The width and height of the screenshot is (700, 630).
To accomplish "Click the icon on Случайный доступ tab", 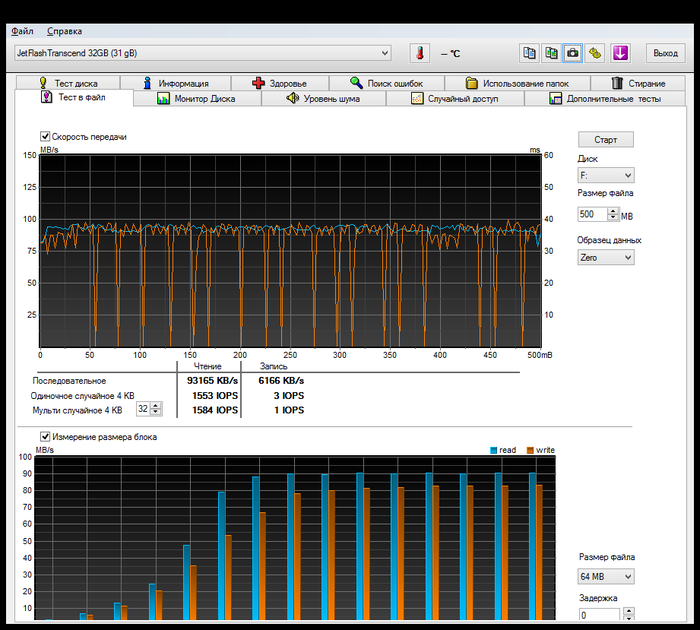I will click(417, 98).
